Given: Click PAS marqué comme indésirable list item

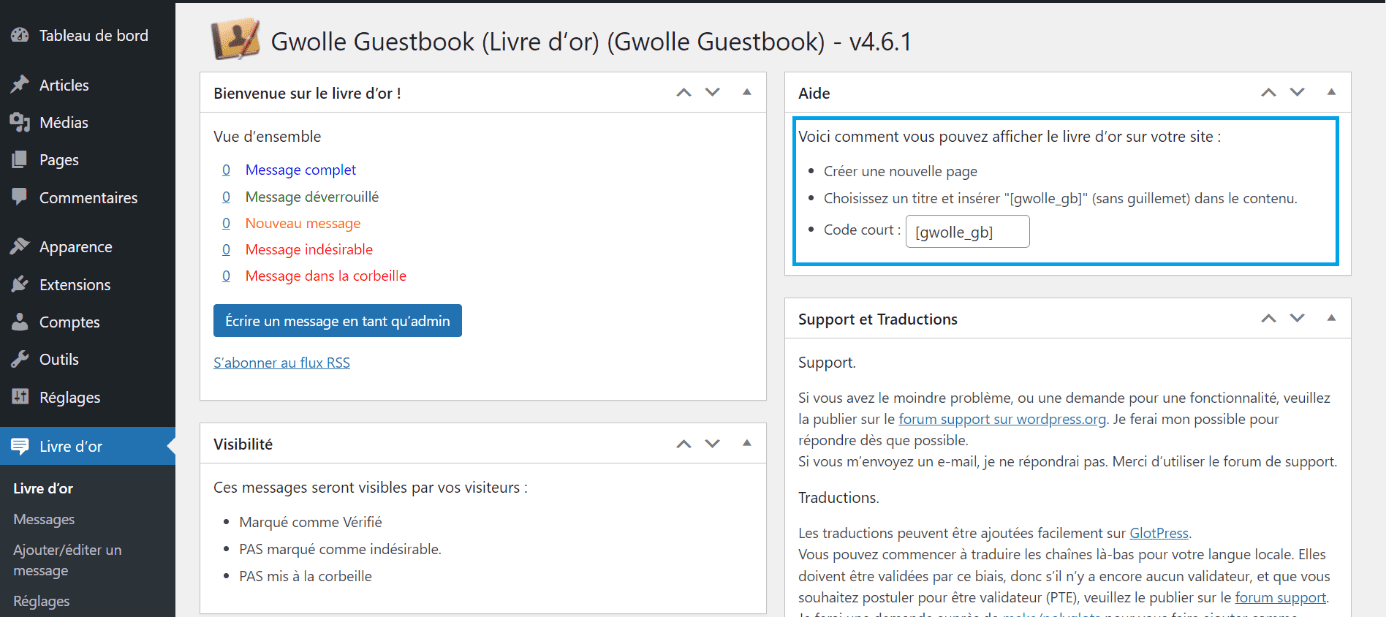Looking at the screenshot, I should [x=340, y=549].
